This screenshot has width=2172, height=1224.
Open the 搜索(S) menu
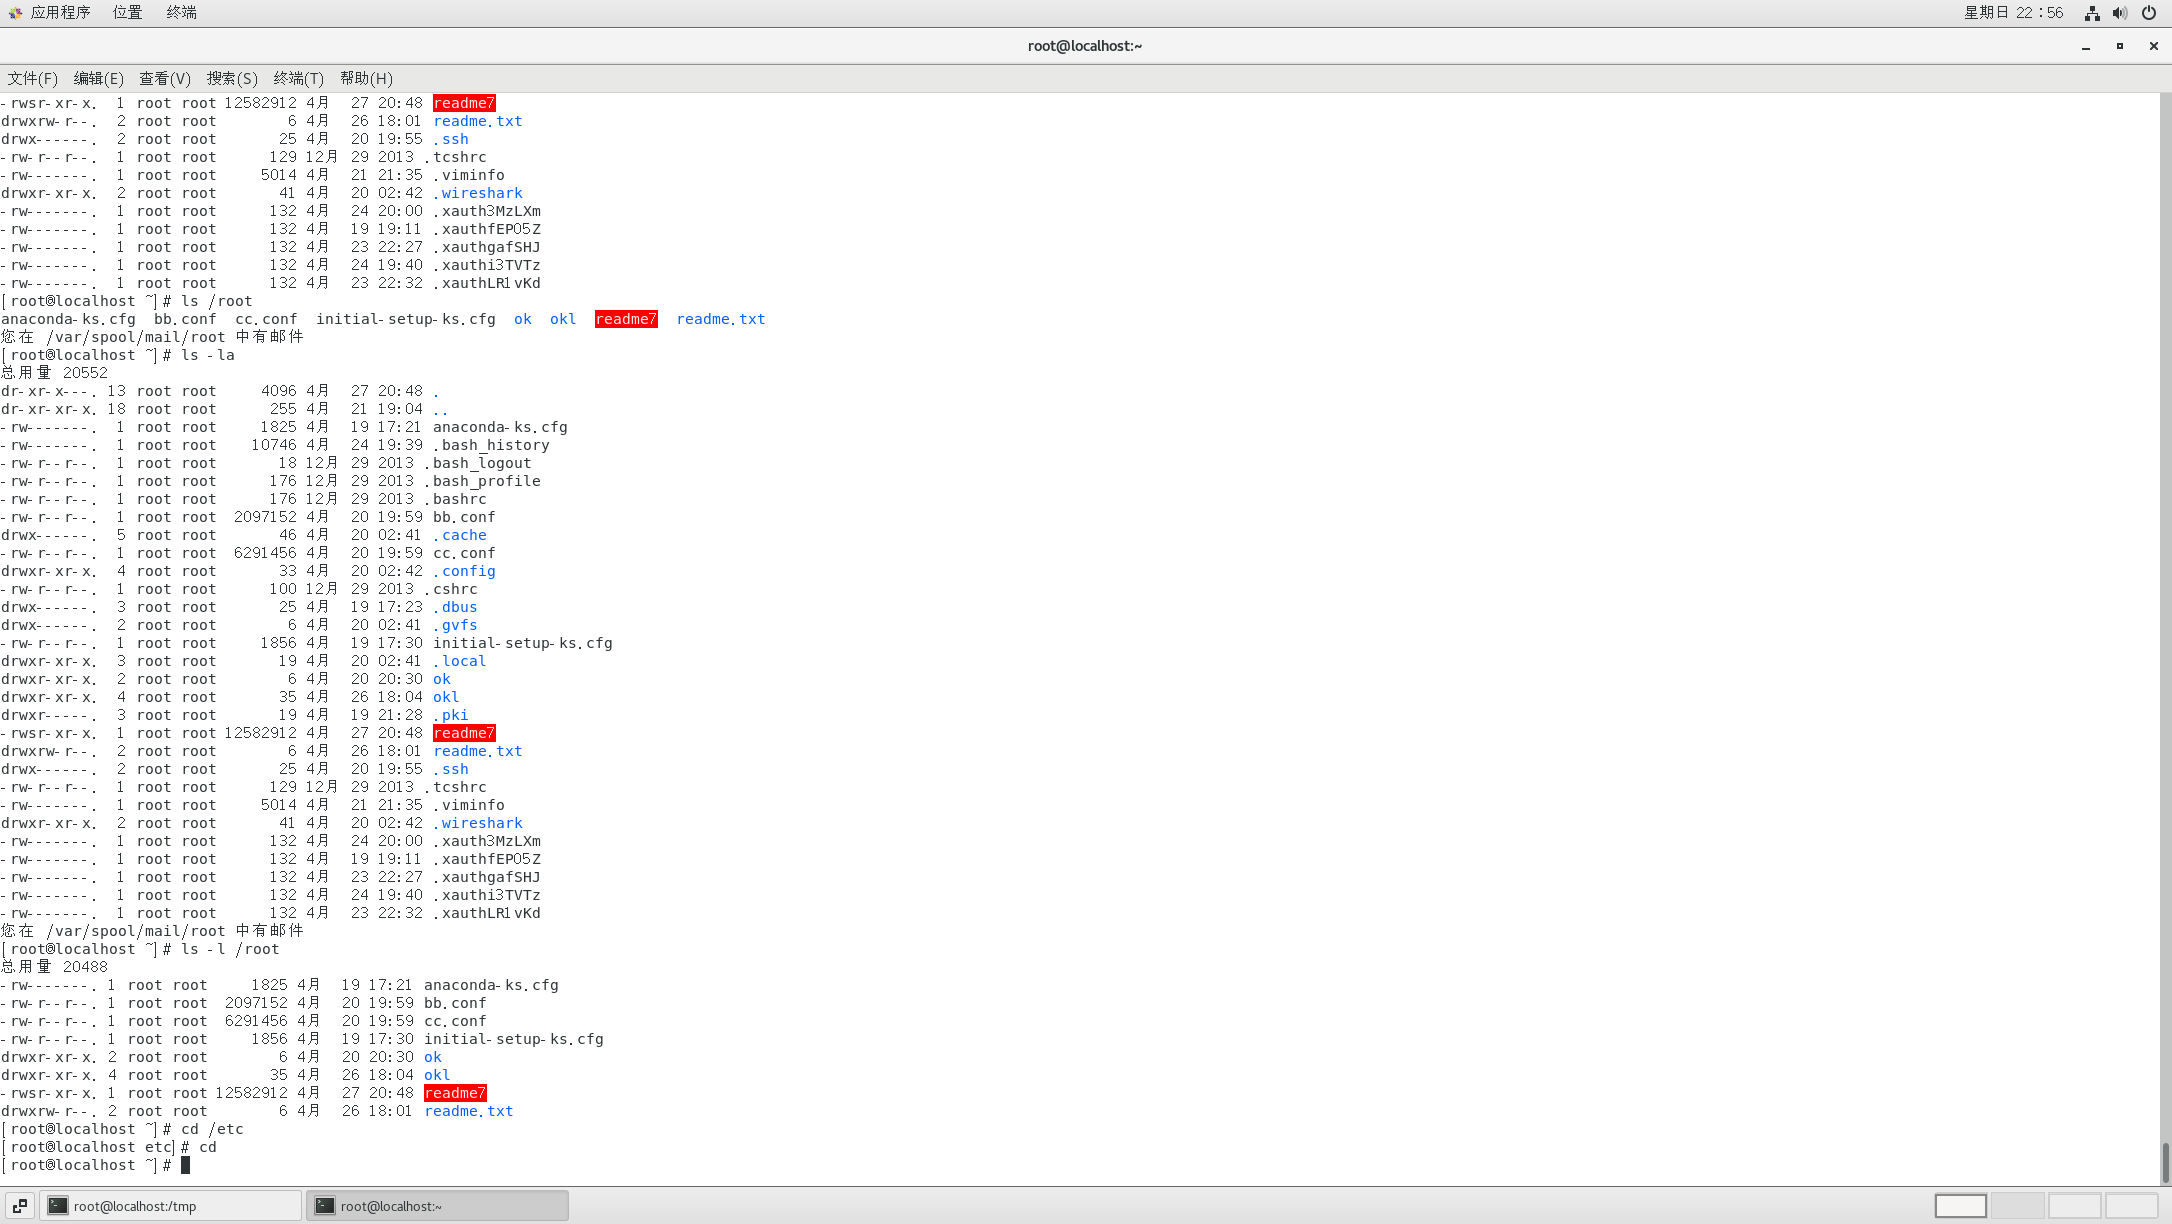click(232, 78)
